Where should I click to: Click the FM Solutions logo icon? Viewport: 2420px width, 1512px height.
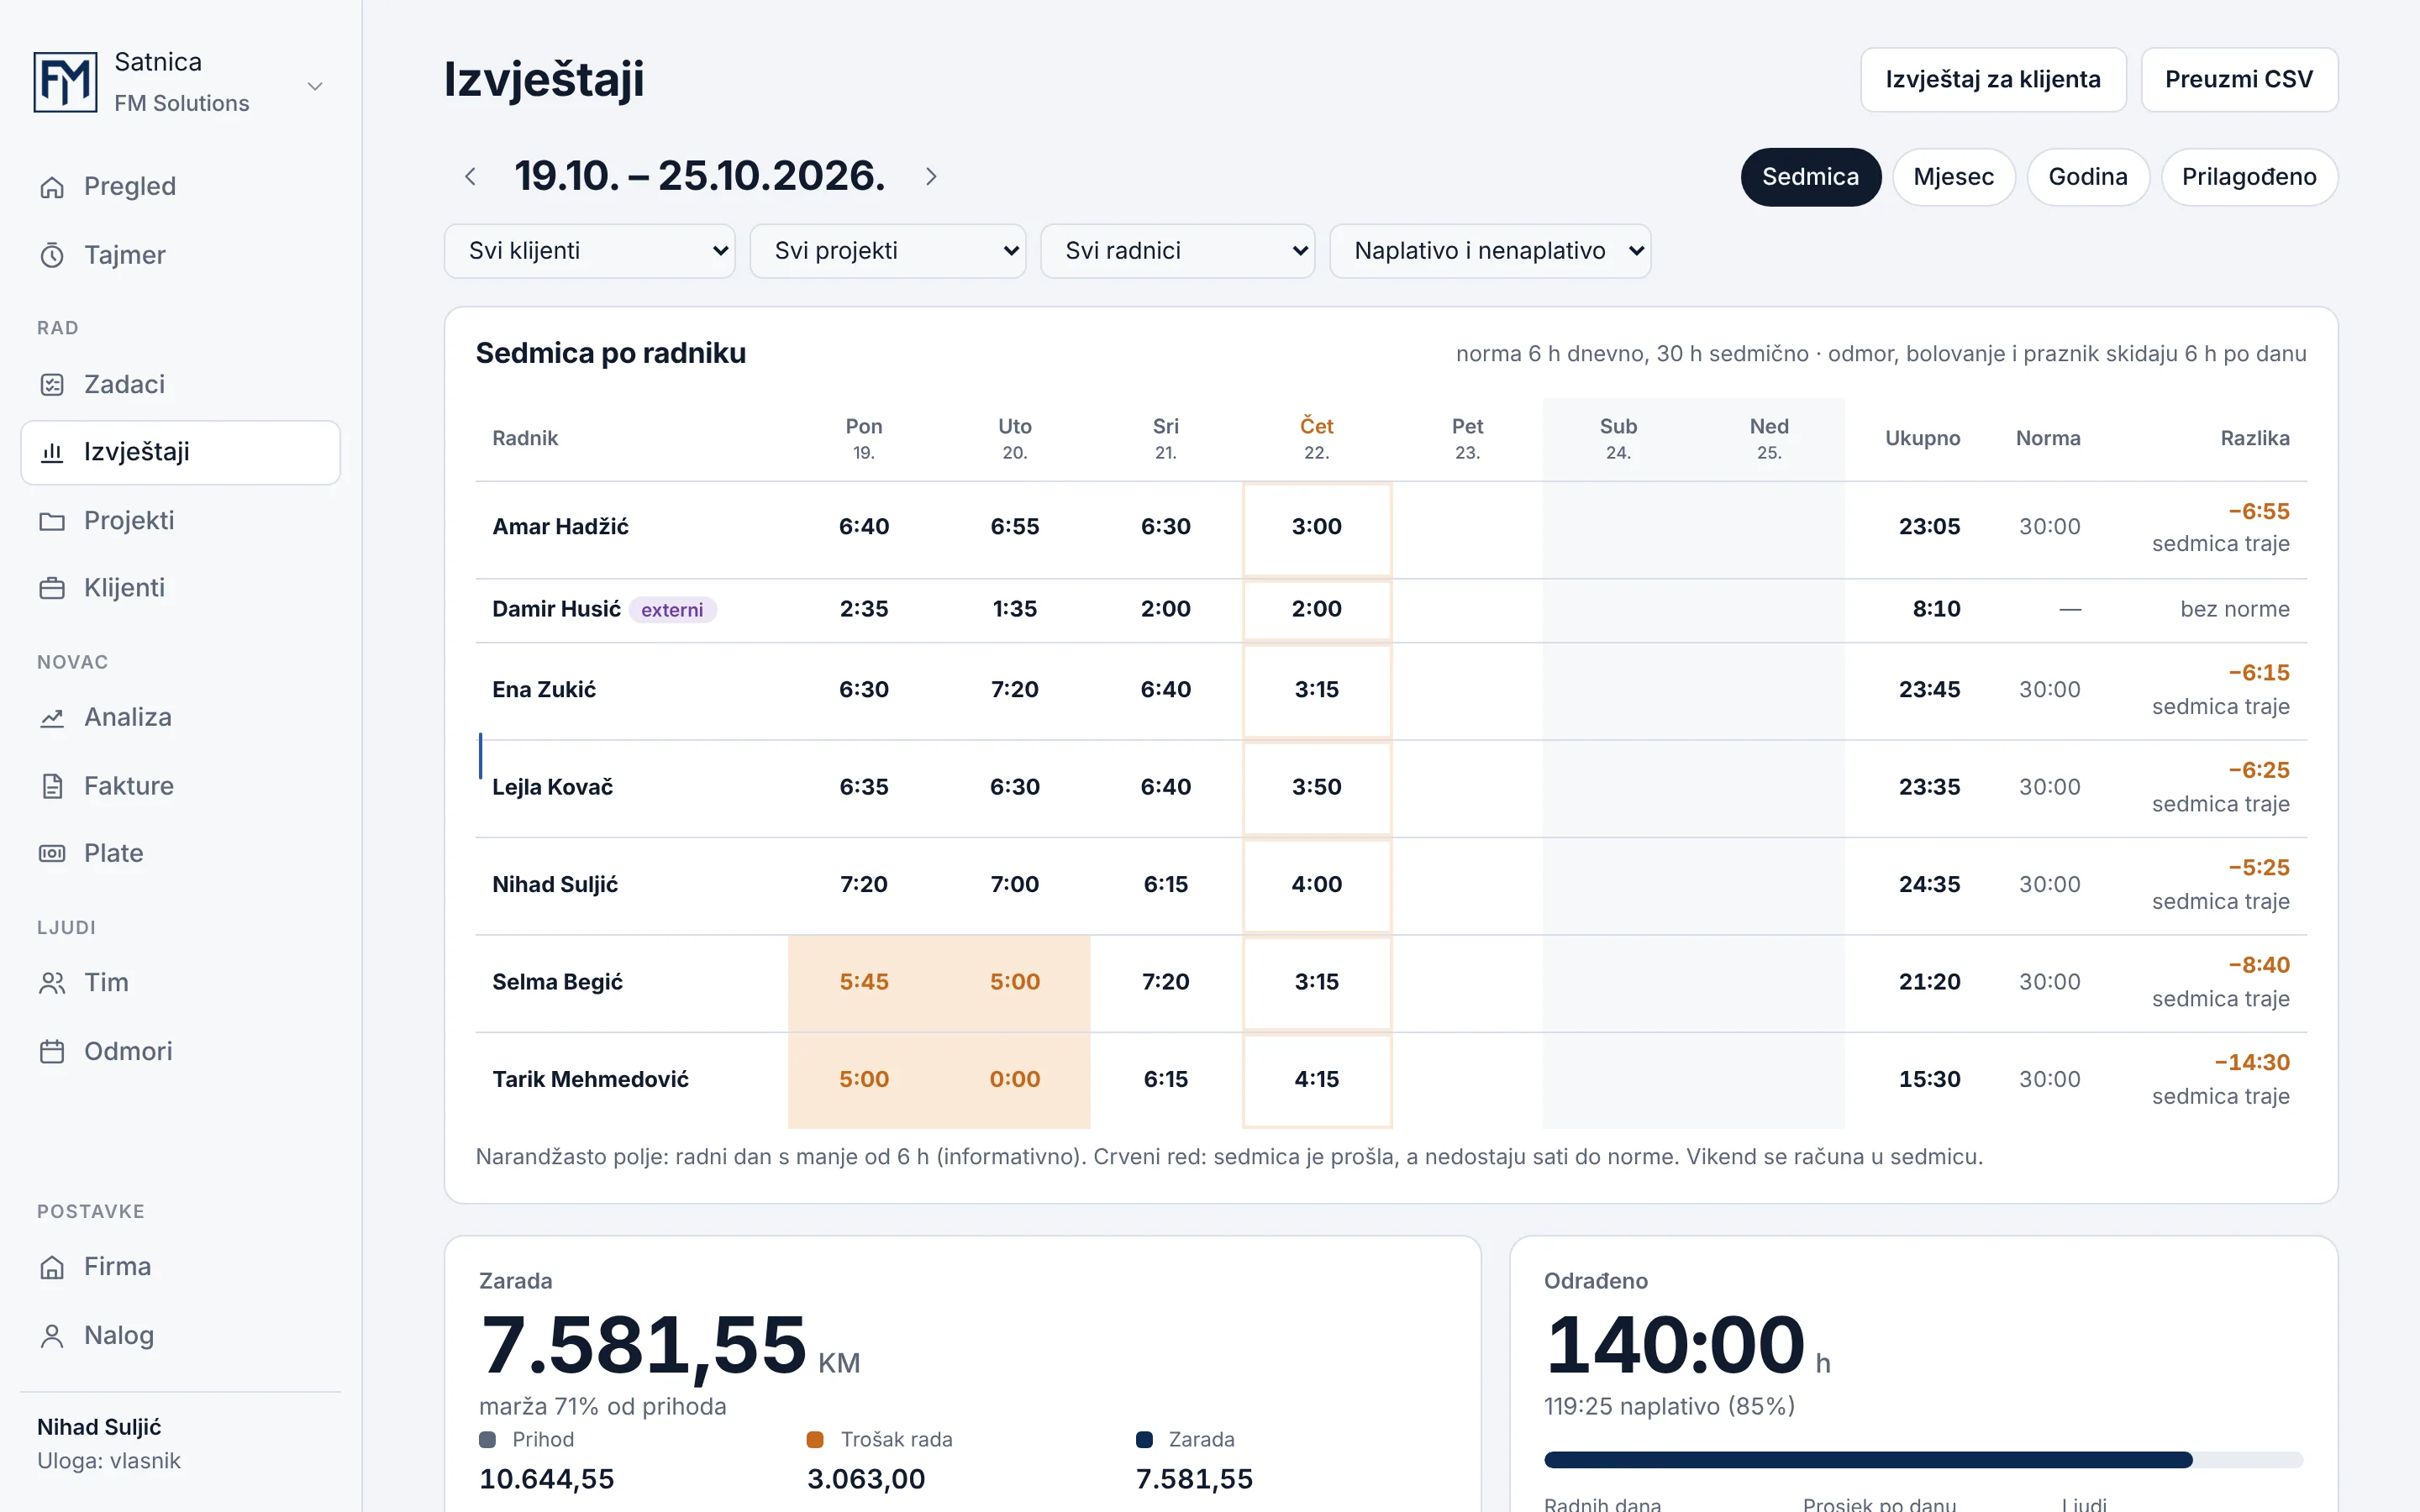coord(65,82)
